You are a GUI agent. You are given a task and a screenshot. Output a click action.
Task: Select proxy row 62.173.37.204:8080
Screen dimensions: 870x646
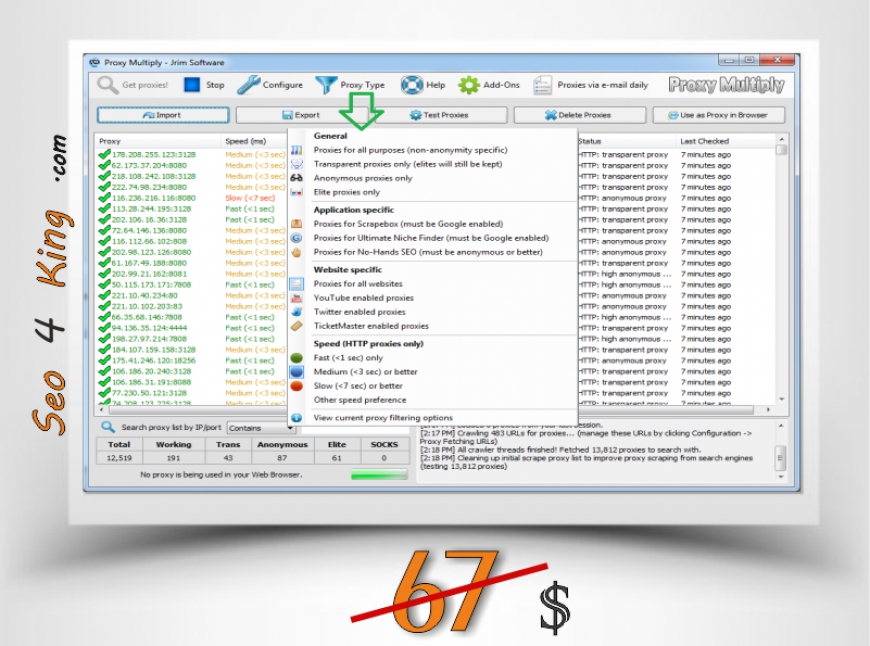click(149, 165)
